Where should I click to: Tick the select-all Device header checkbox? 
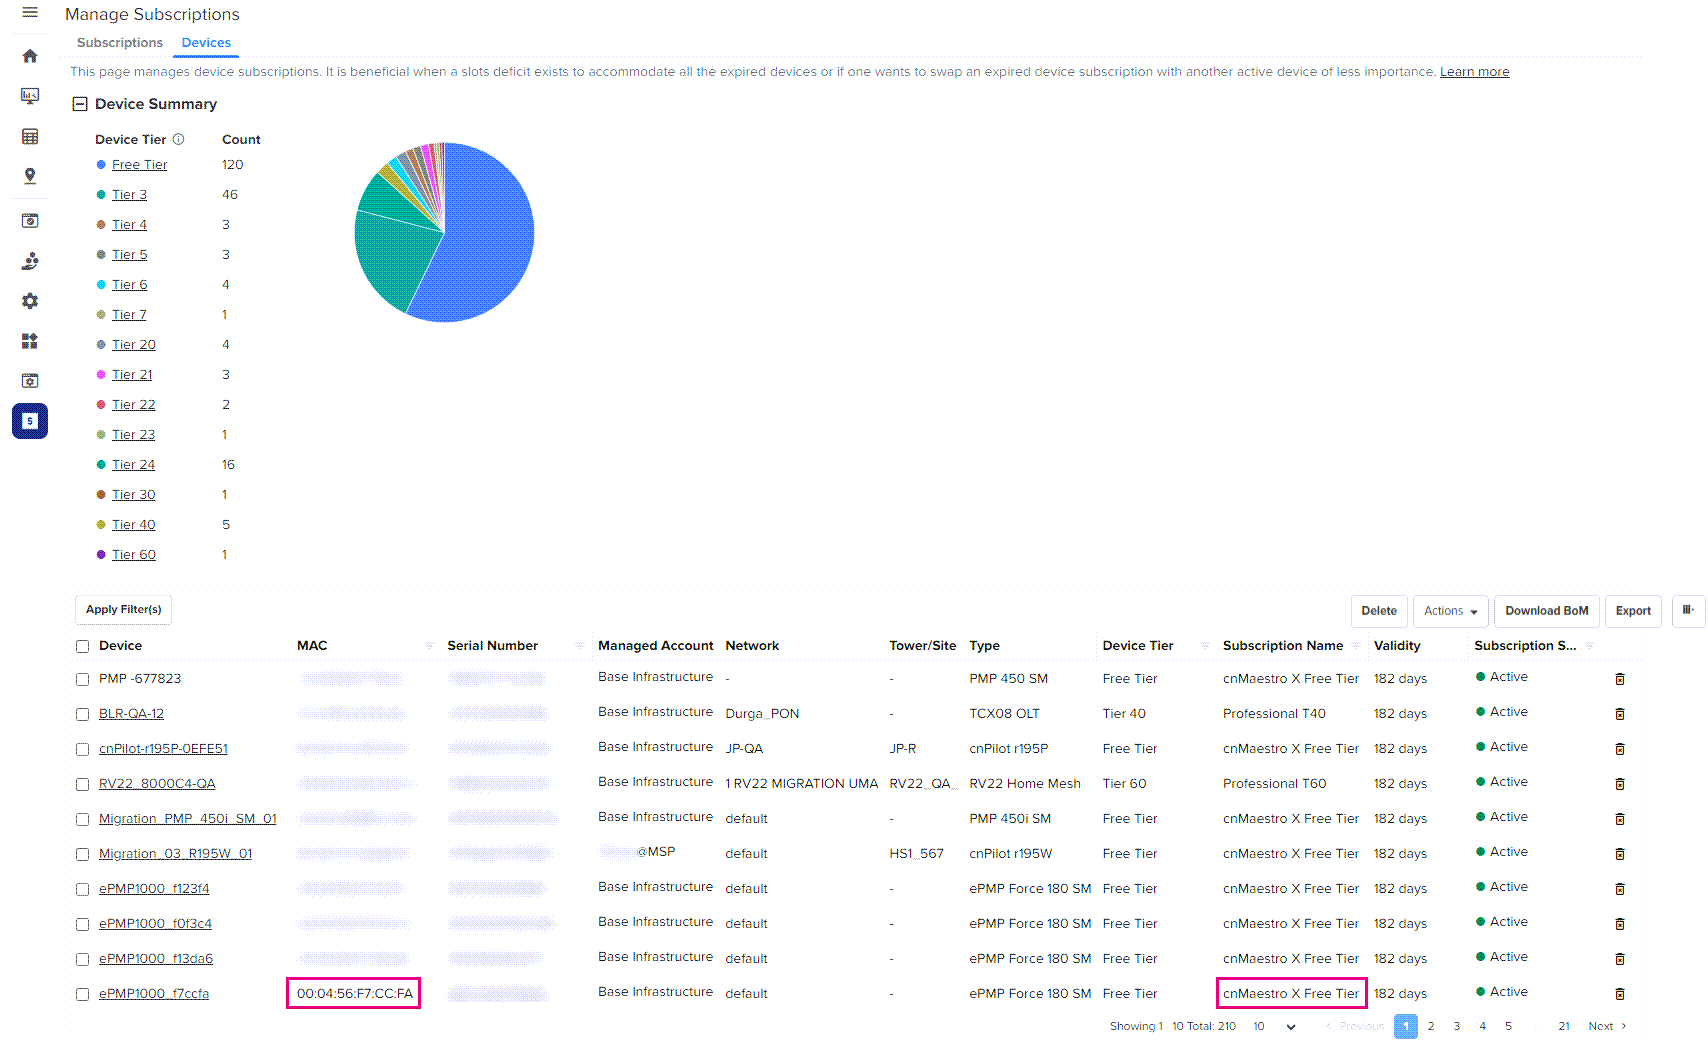(x=83, y=647)
